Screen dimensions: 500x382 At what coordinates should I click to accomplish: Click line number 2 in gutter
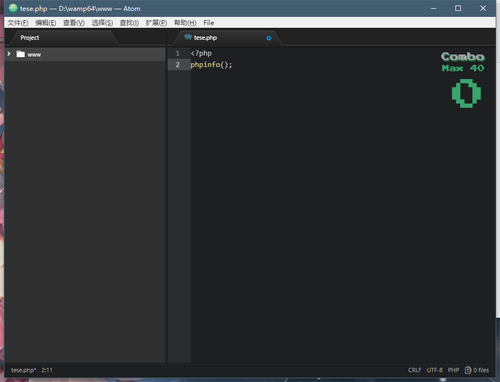tap(178, 65)
